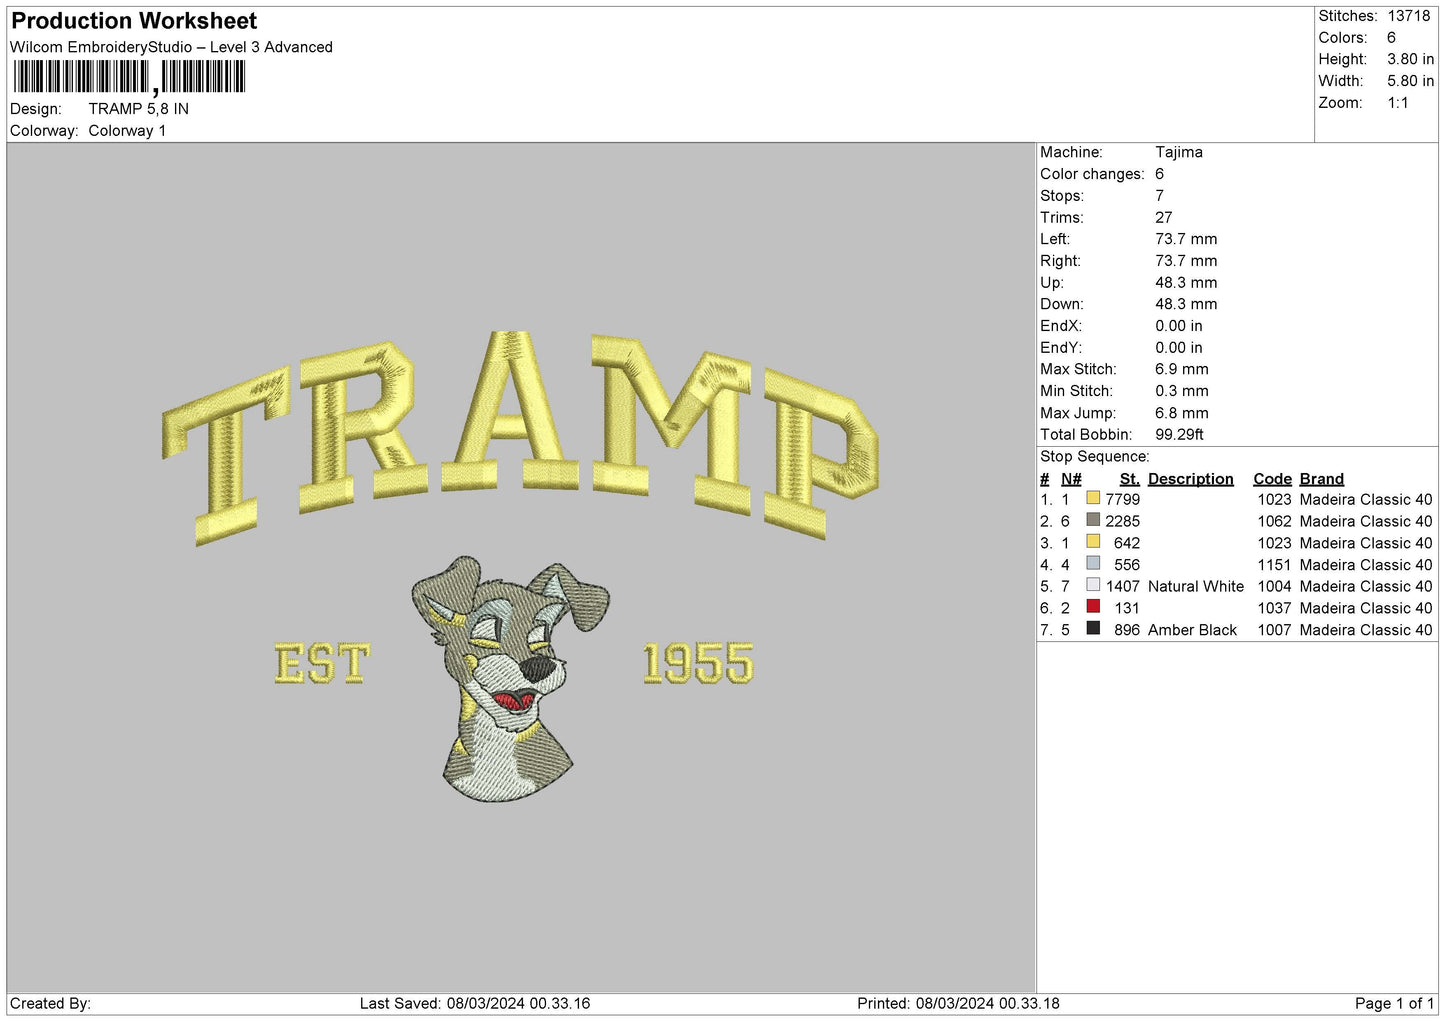Click the stitch count 2285 in row 2

(1122, 521)
